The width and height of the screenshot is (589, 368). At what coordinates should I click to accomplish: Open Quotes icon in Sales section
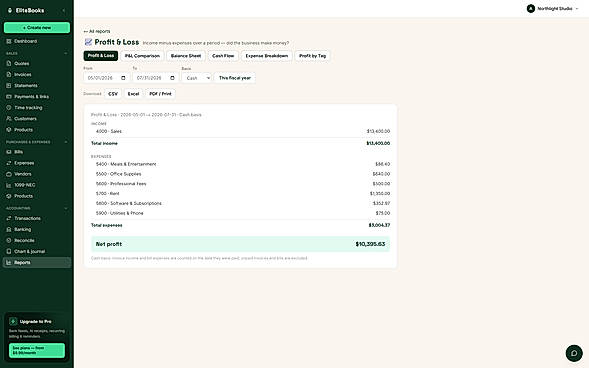[x=9, y=63]
